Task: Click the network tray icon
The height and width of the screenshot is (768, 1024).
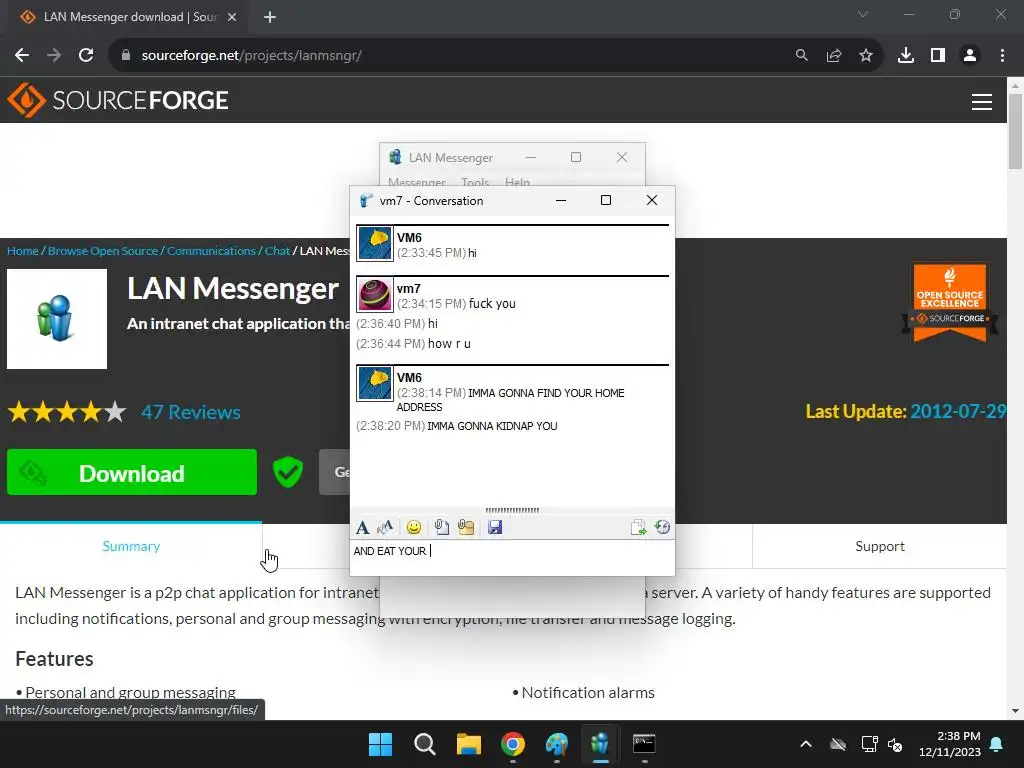Action: point(869,744)
